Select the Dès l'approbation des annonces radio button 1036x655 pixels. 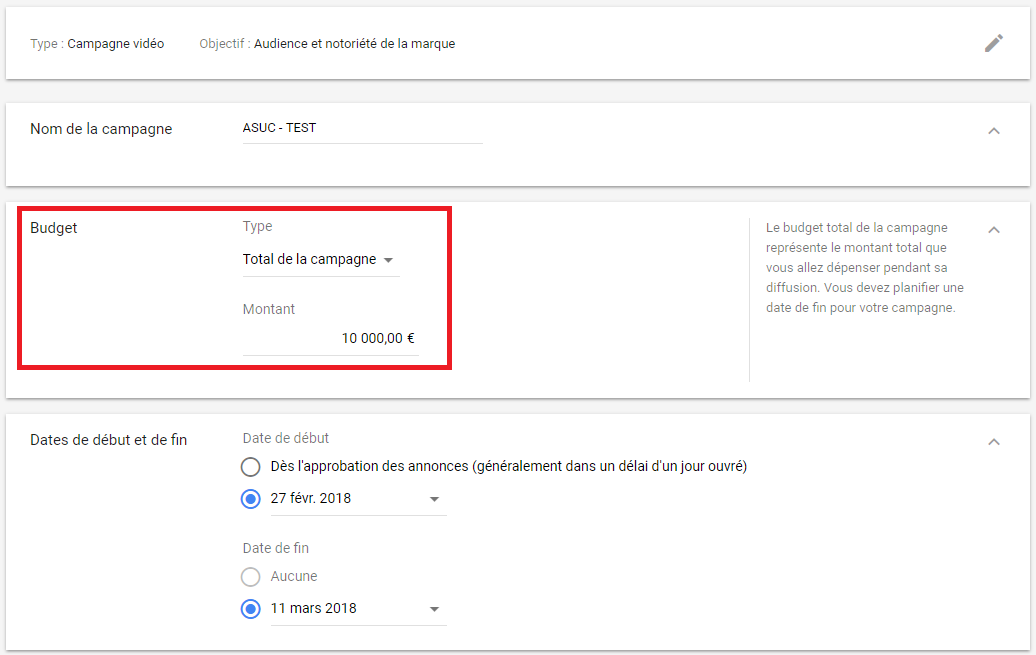point(251,467)
